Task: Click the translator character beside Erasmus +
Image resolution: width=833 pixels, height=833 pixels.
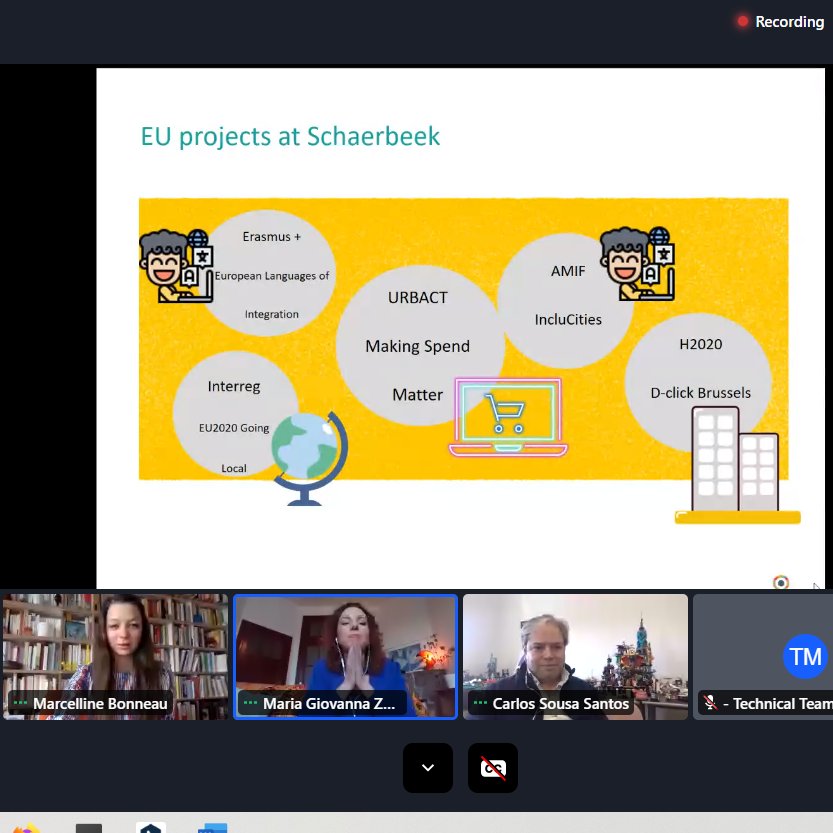Action: tap(176, 266)
